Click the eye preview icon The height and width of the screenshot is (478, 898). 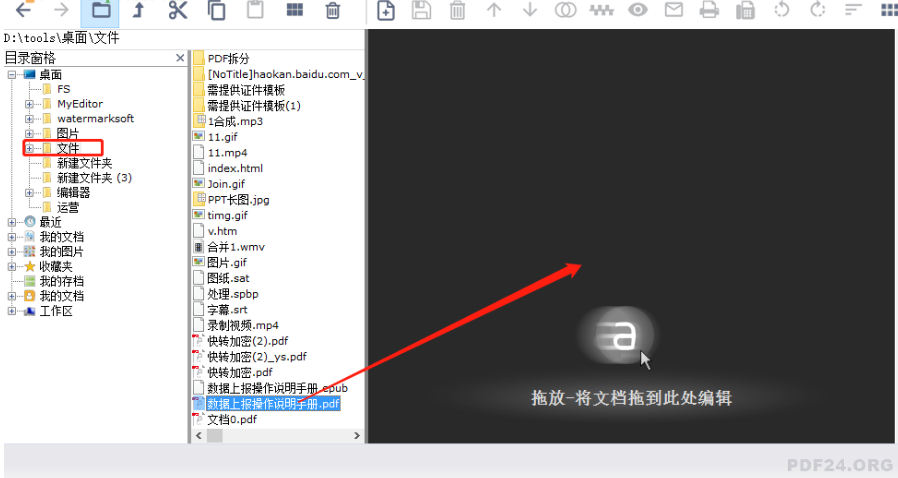pos(637,10)
